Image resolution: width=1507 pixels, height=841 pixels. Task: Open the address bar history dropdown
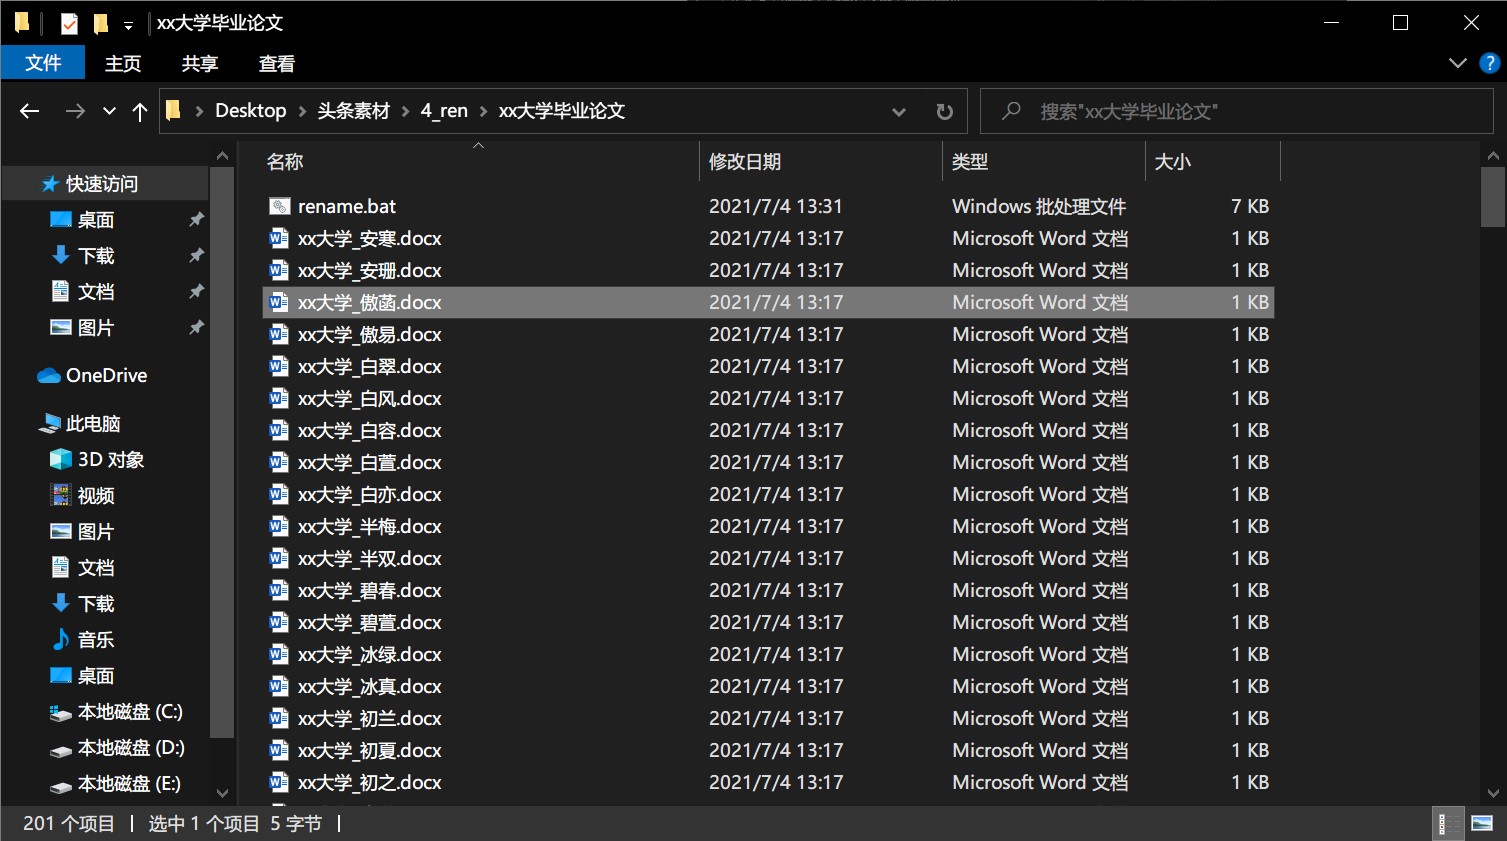point(898,111)
